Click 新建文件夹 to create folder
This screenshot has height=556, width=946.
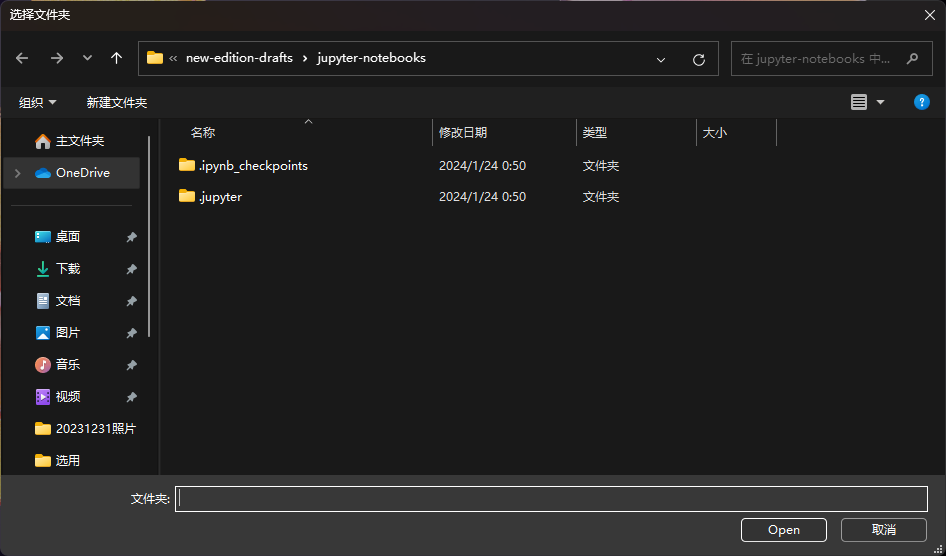pos(117,103)
